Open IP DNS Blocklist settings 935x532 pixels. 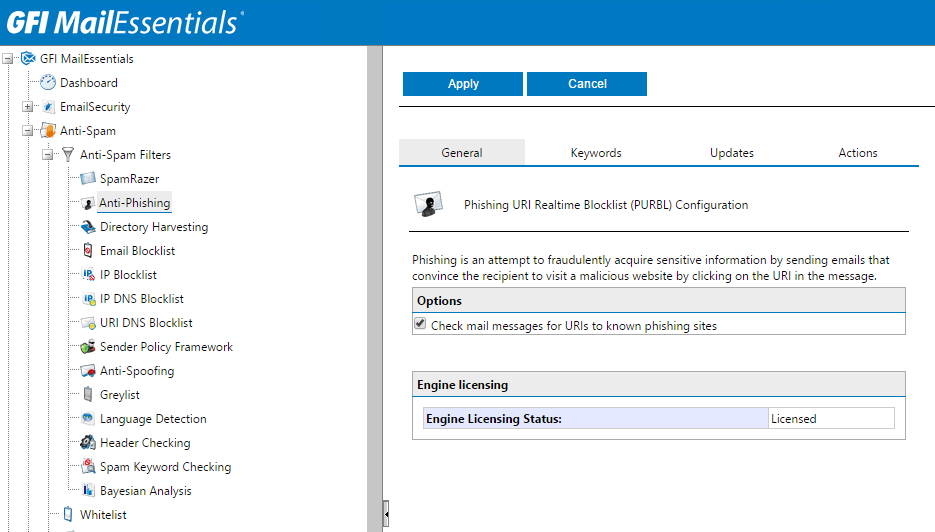141,299
